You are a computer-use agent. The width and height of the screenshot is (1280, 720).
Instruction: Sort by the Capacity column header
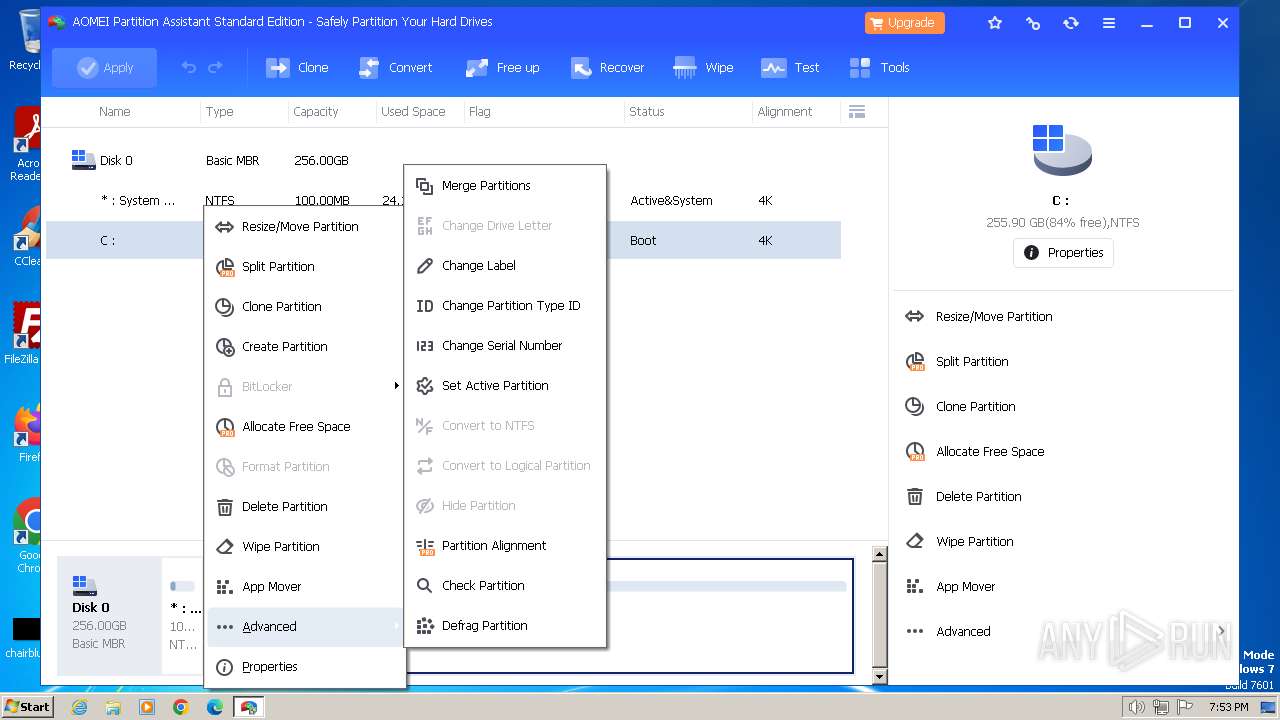point(316,112)
